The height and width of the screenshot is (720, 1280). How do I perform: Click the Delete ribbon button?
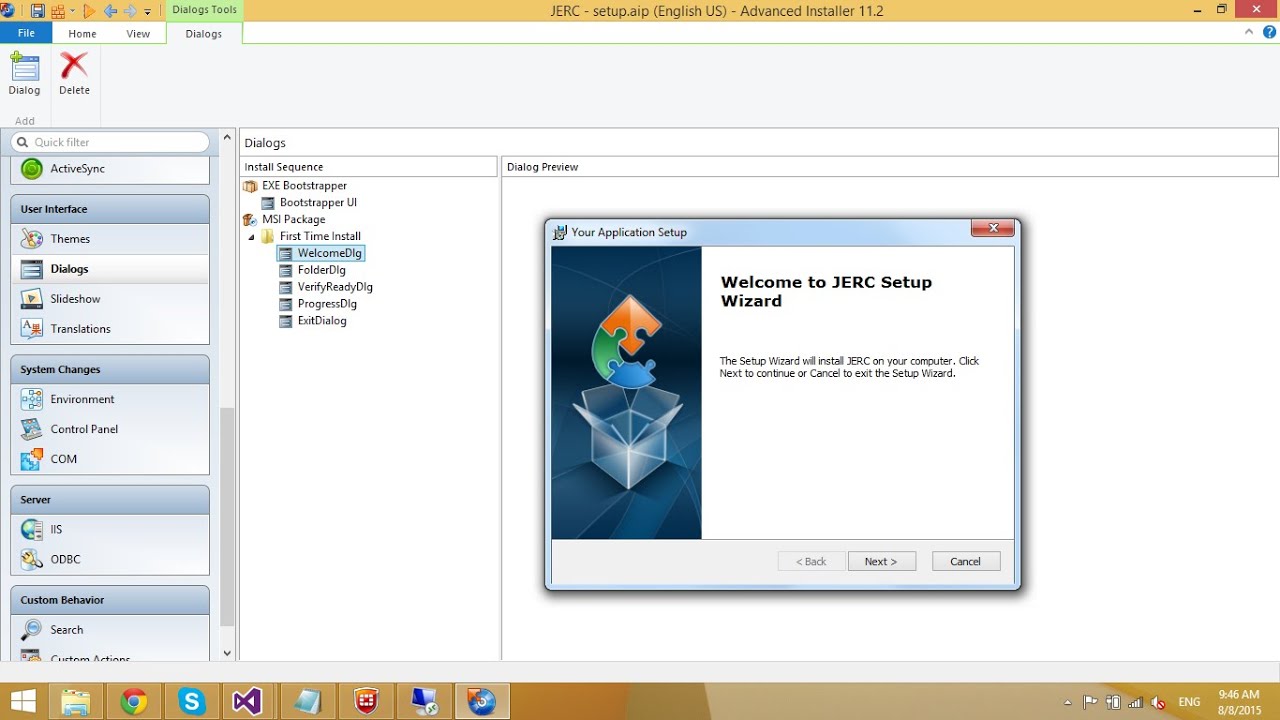click(x=74, y=74)
